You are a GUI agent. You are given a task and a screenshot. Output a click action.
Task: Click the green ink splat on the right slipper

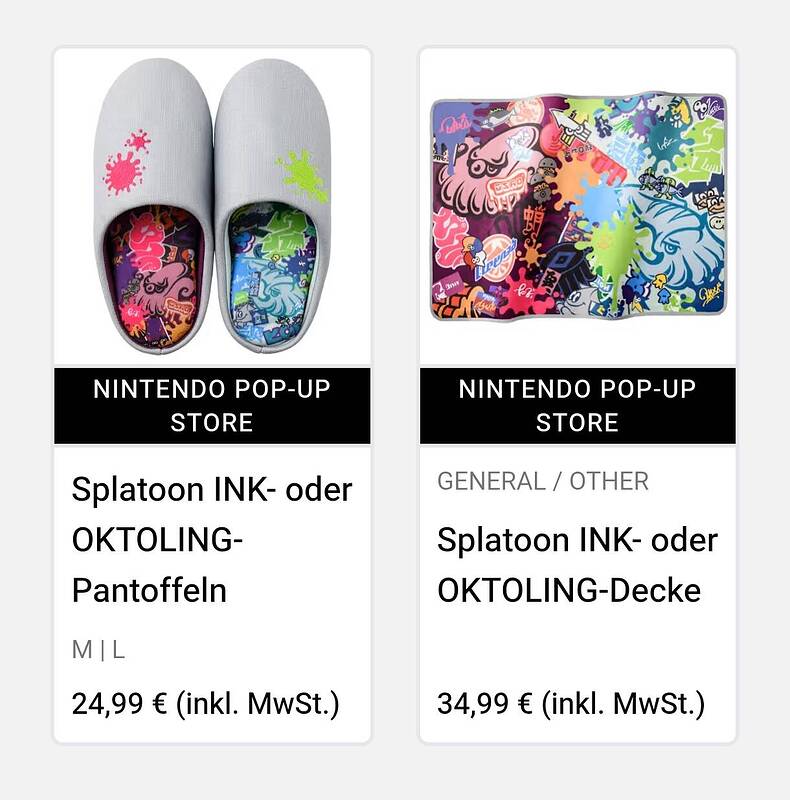302,174
